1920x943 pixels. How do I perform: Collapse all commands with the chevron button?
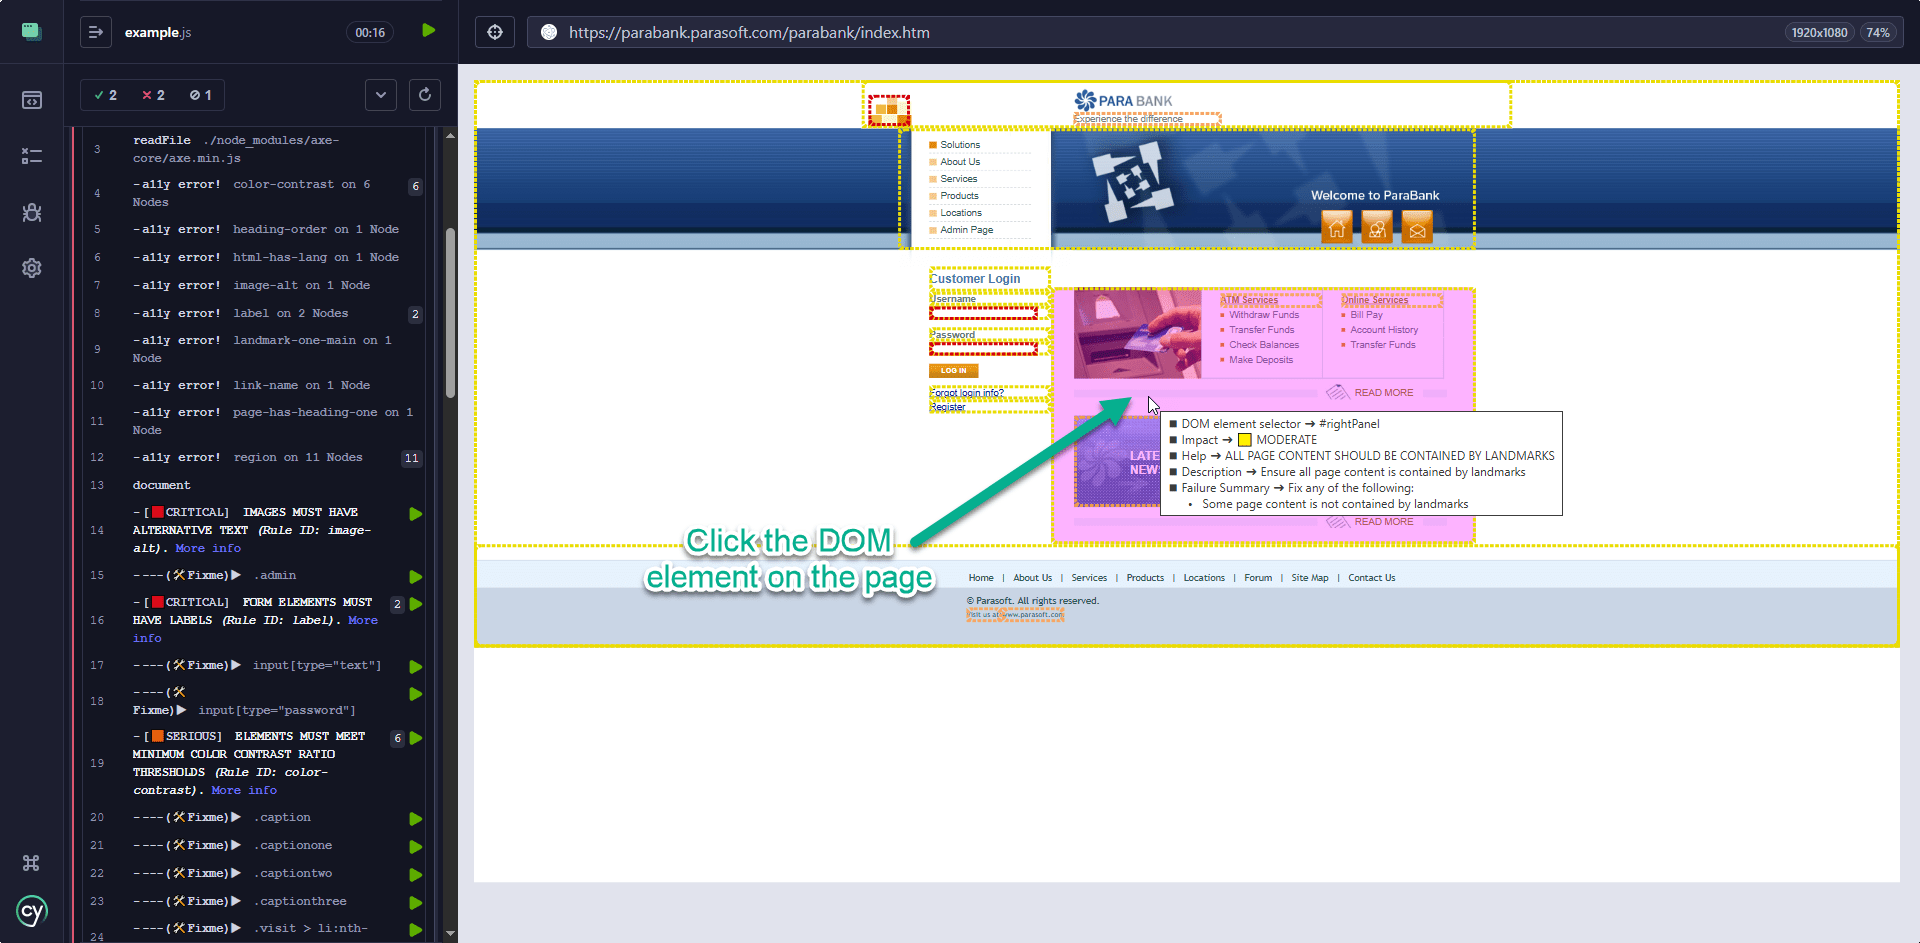380,94
